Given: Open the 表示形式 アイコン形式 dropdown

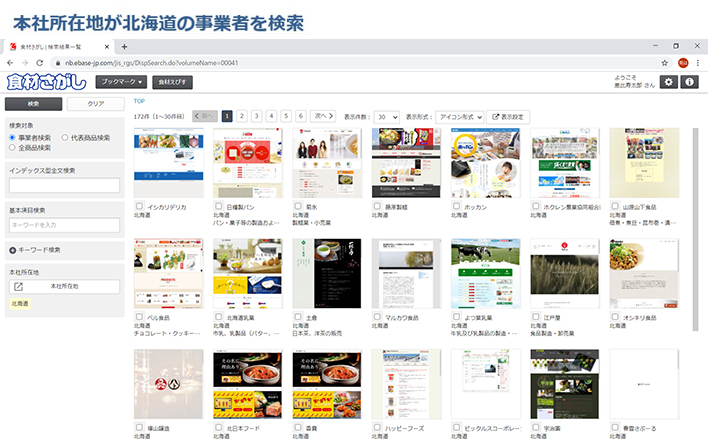Looking at the screenshot, I should (460, 117).
